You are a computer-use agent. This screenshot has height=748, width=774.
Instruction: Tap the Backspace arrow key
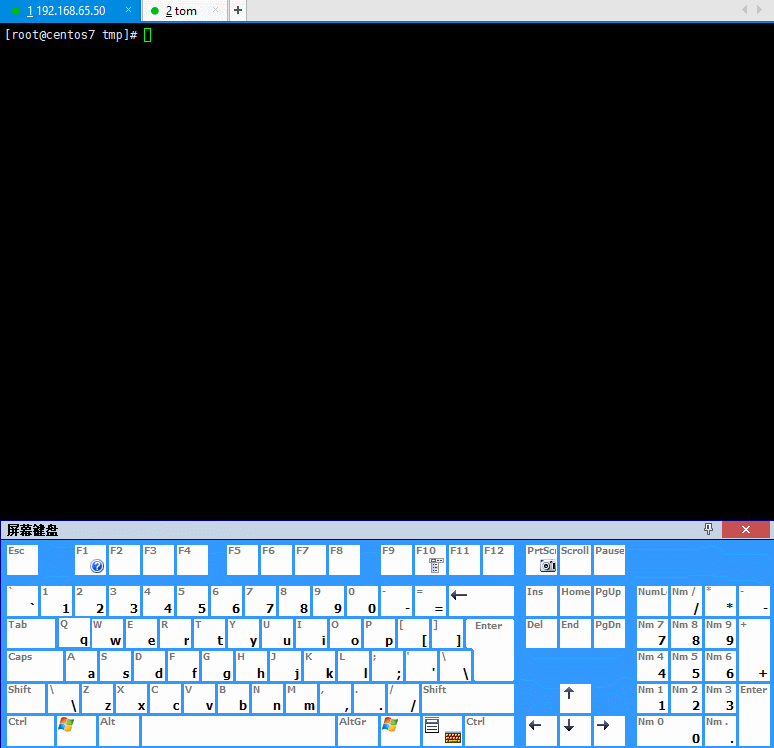tap(481, 601)
